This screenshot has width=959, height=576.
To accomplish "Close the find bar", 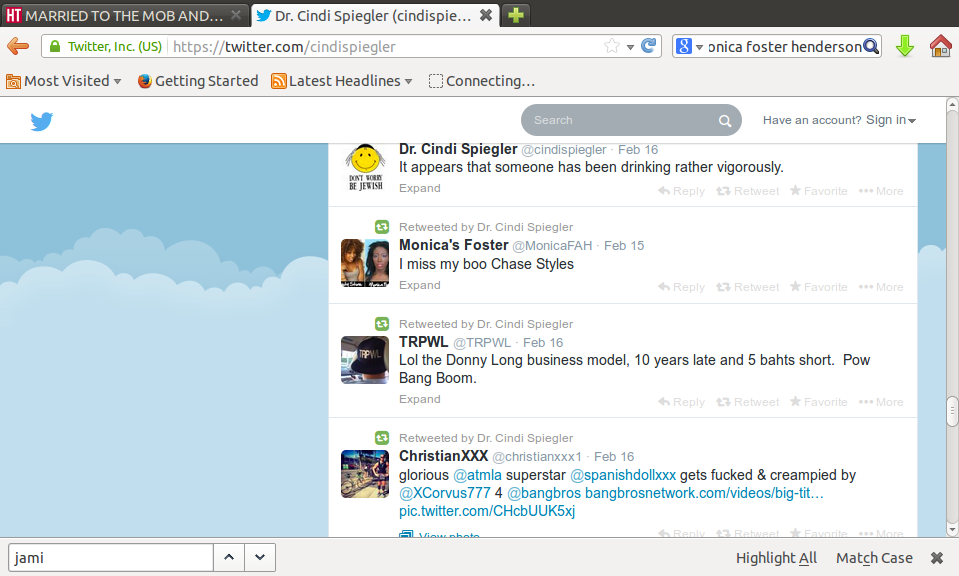I will tap(936, 558).
